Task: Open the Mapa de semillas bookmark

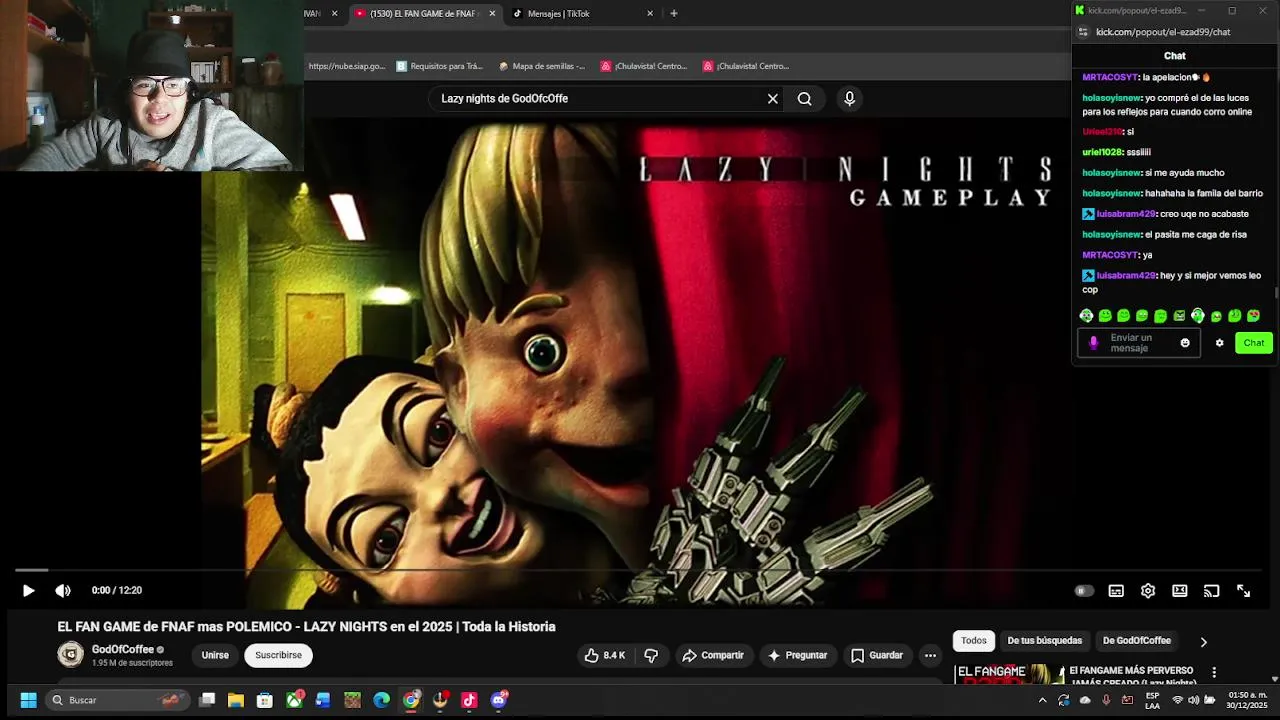Action: point(542,66)
